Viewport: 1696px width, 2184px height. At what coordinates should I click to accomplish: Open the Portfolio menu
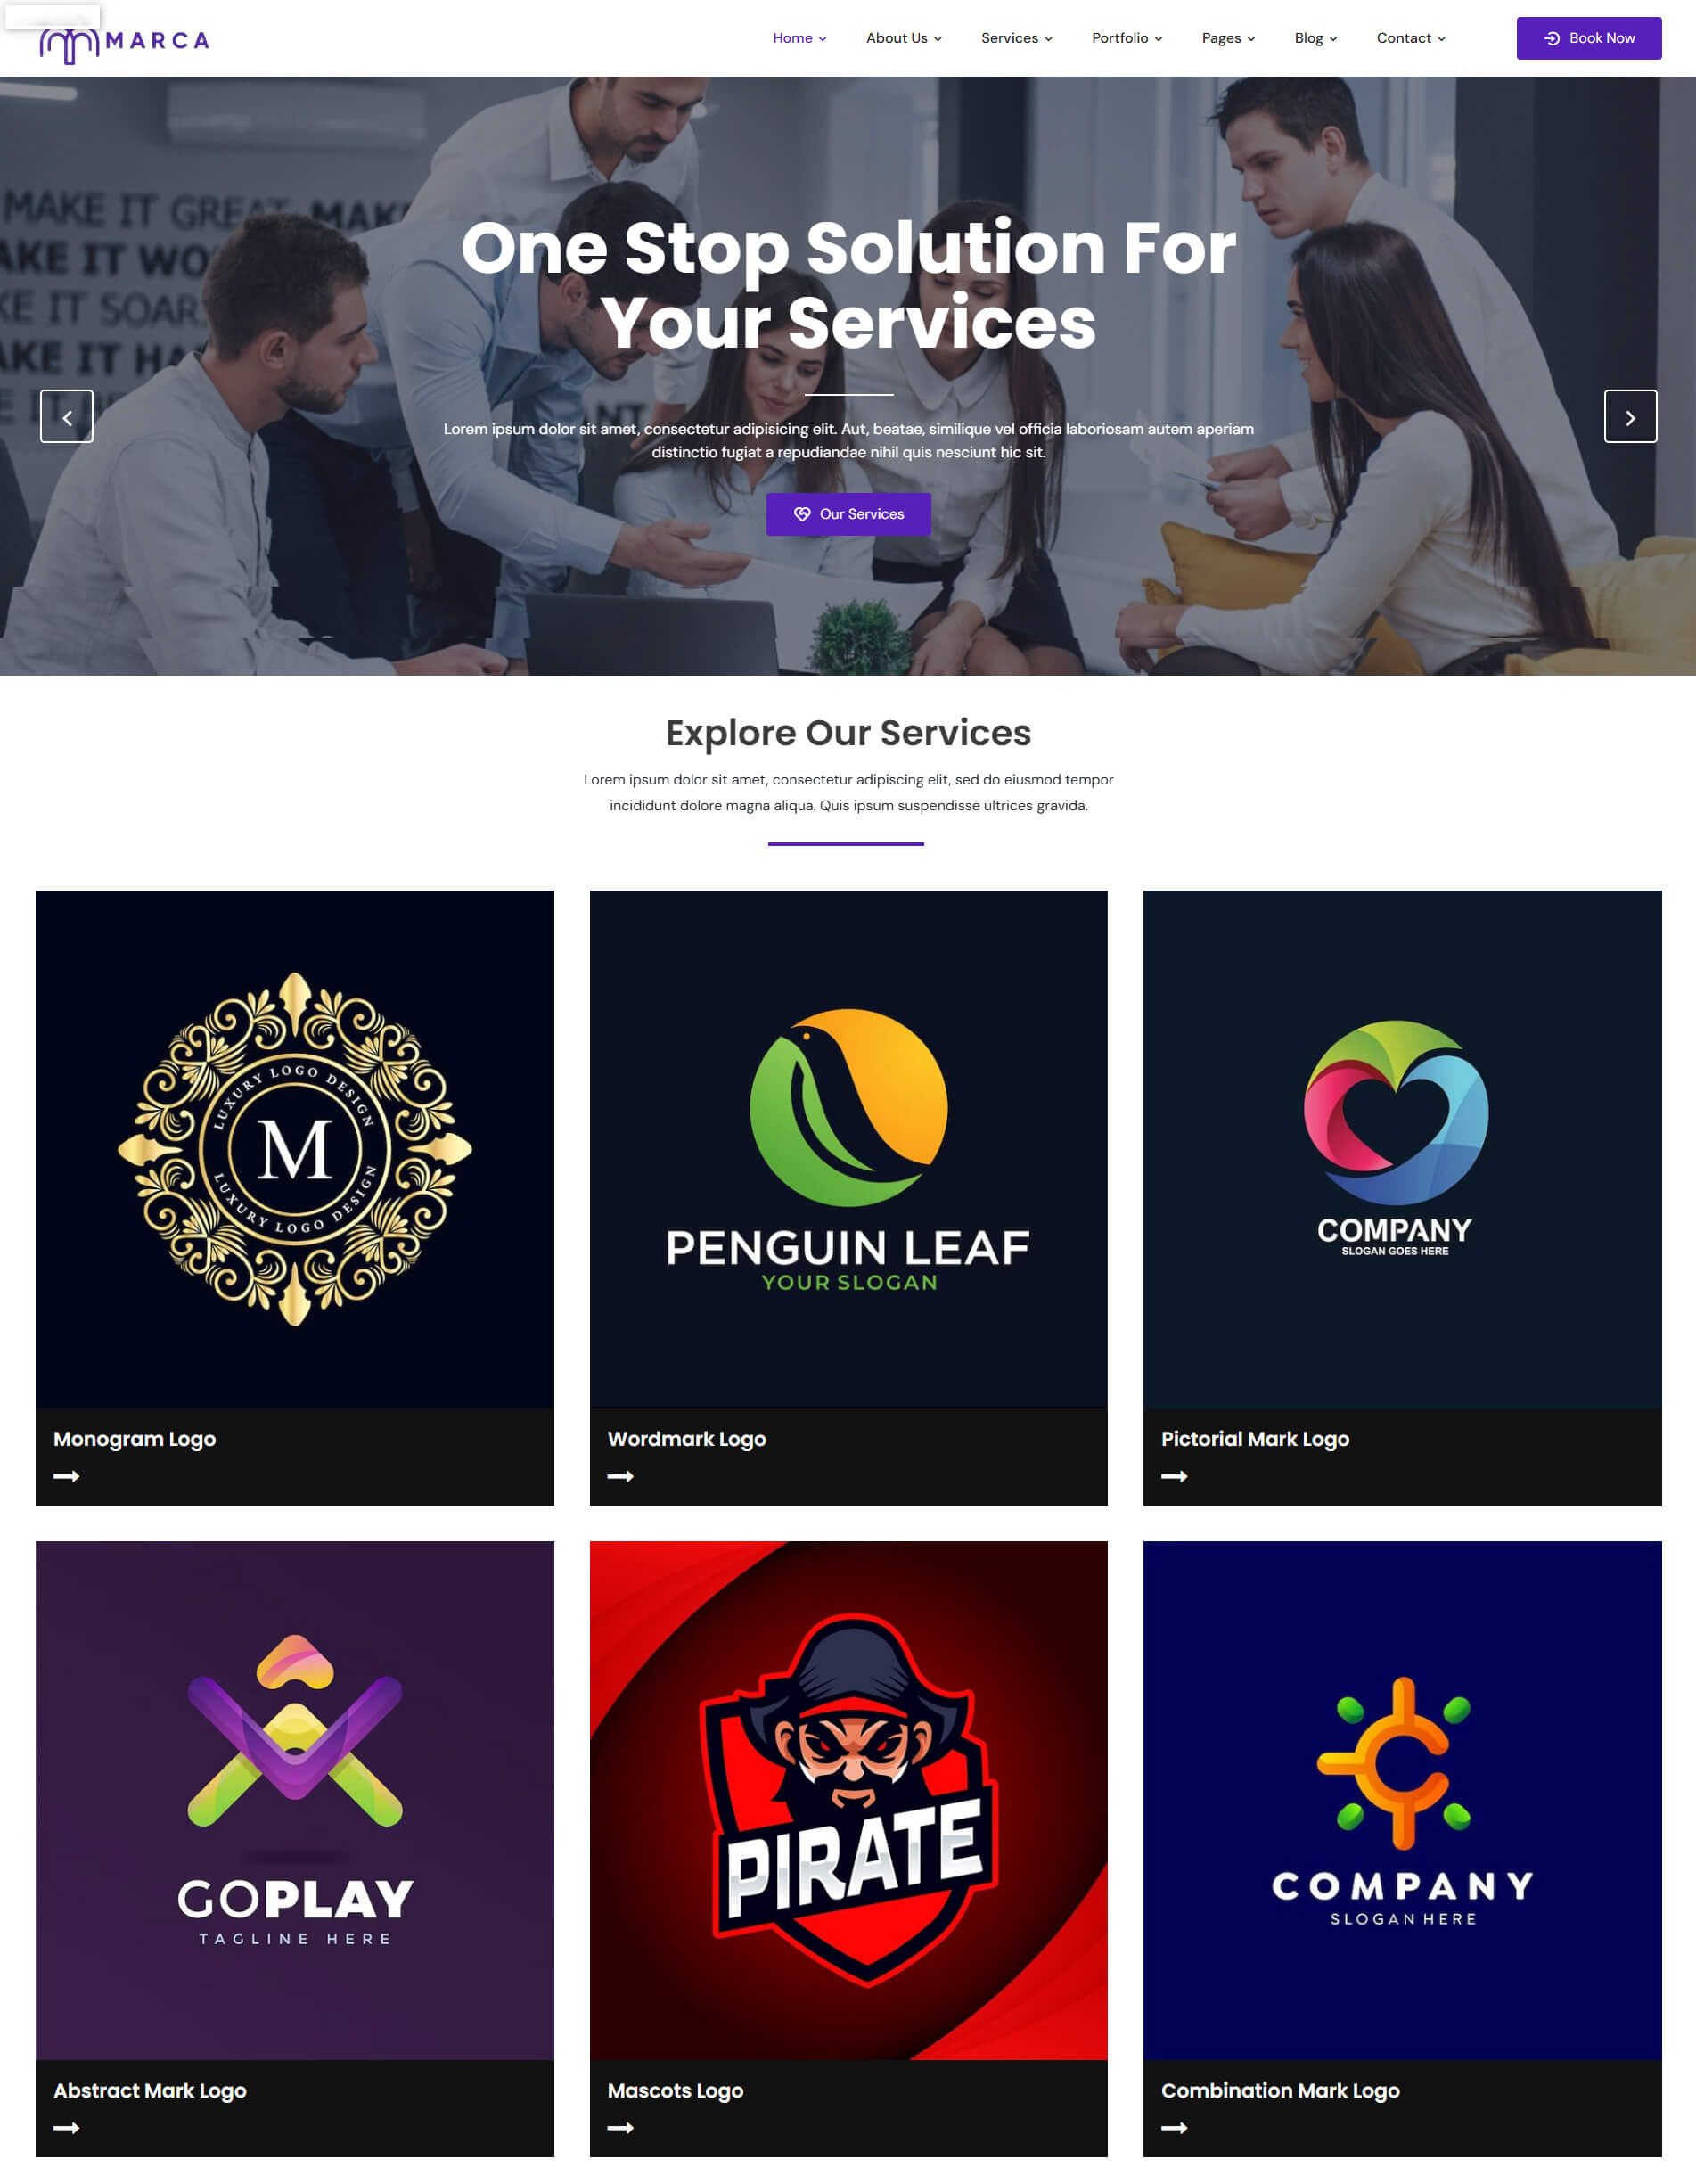coord(1127,38)
